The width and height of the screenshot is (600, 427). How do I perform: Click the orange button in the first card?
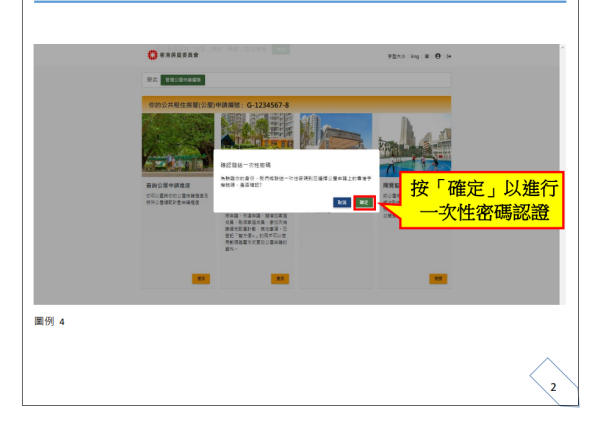(x=201, y=279)
